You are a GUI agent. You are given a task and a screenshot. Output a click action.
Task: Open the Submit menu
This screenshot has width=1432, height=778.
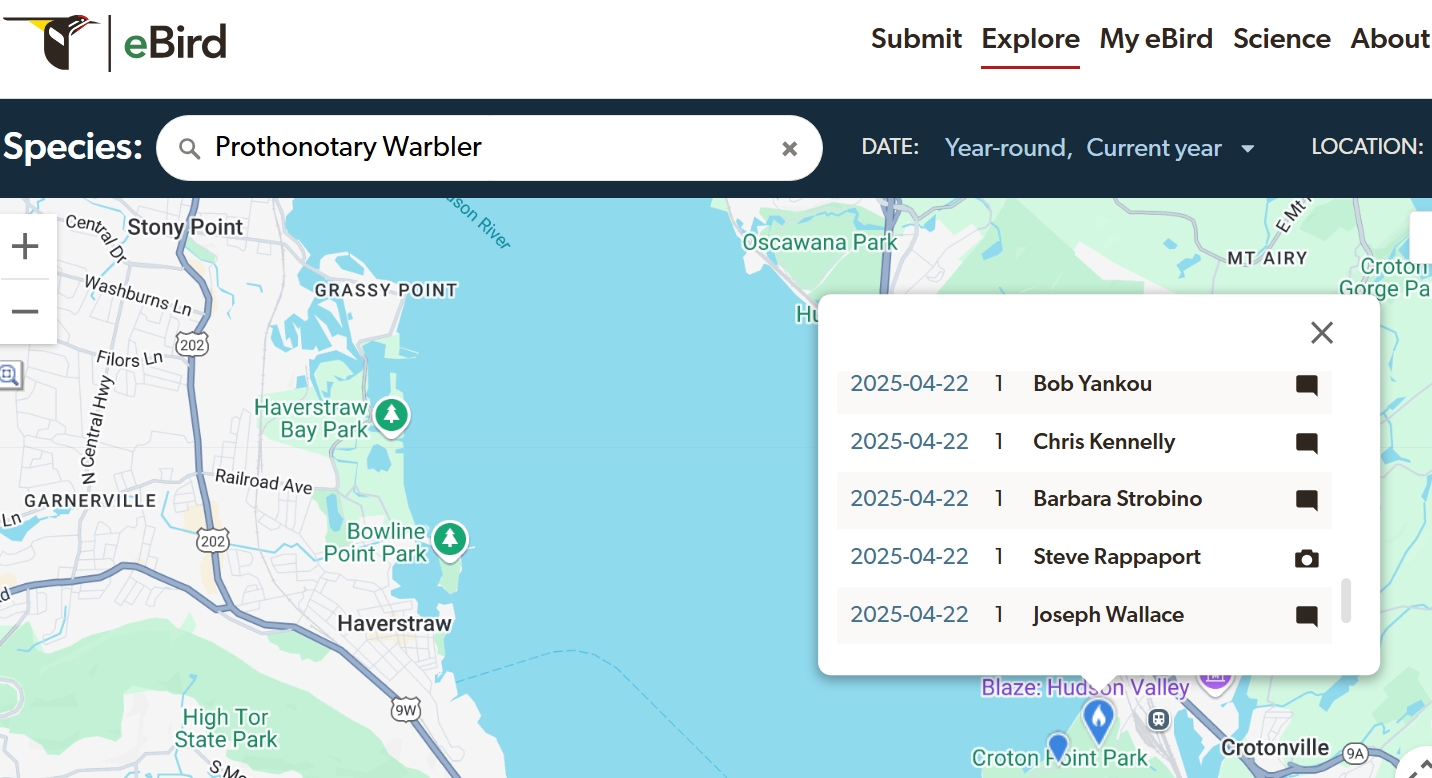pyautogui.click(x=916, y=39)
